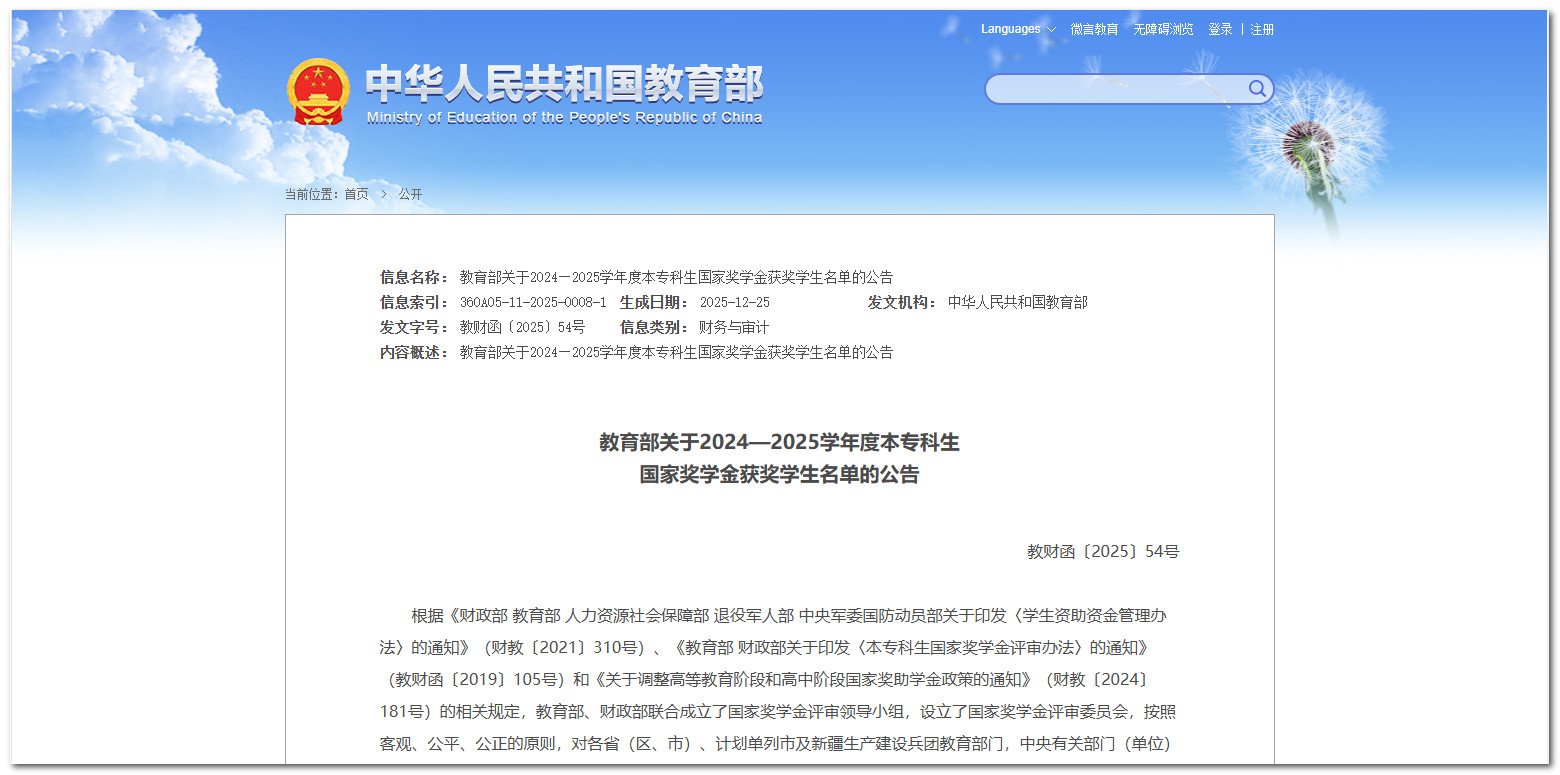1560x775 pixels.
Task: Click the magnifier search icon
Action: [1257, 89]
